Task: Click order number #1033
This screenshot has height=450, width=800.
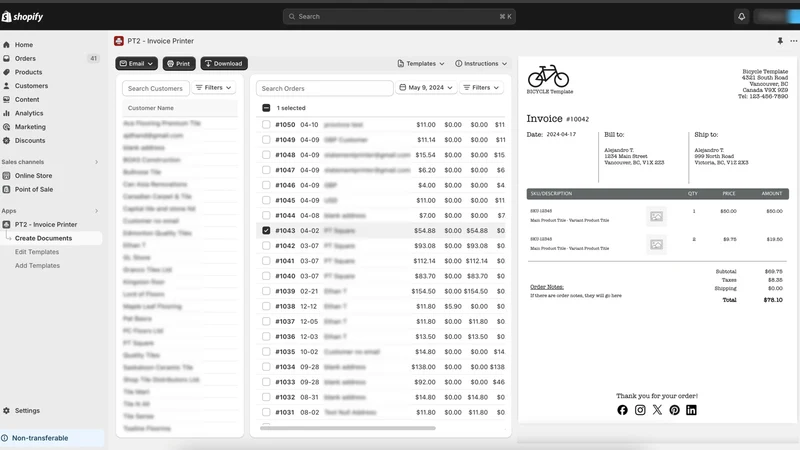Action: (285, 382)
